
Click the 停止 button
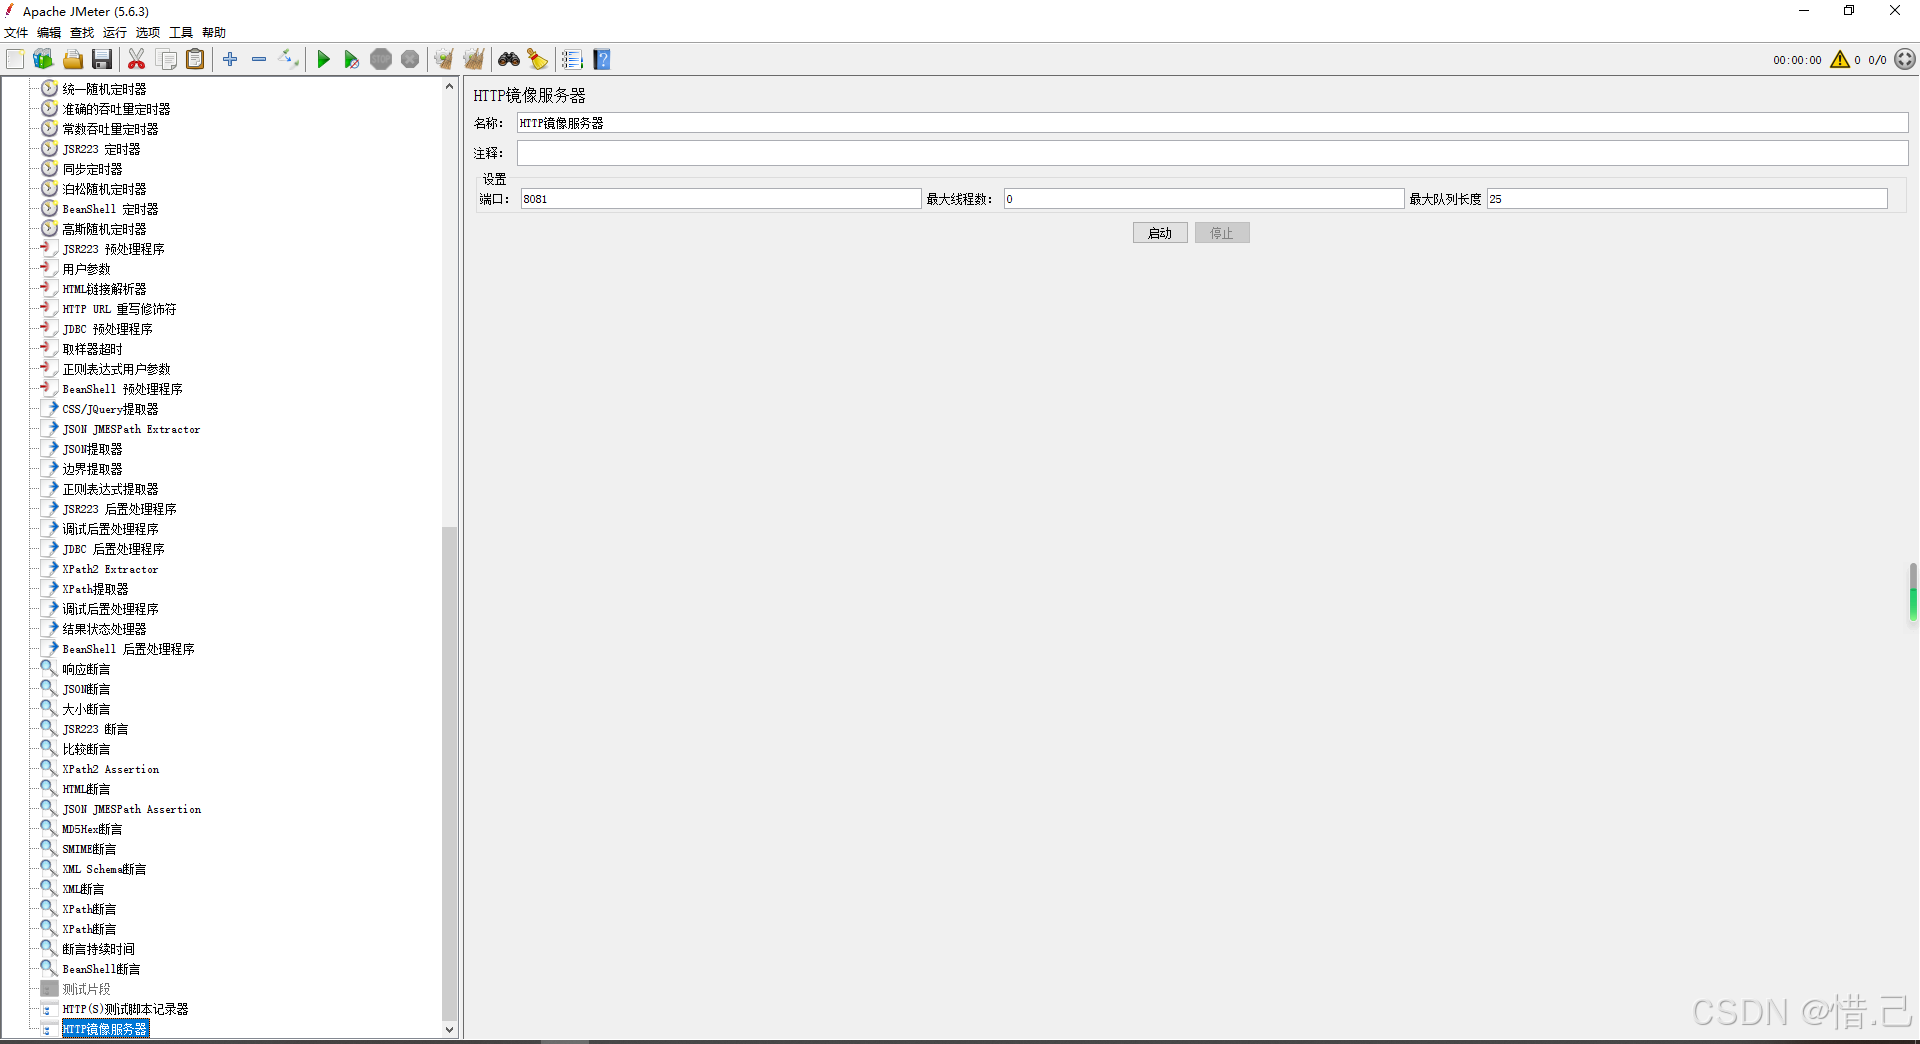[x=1222, y=233]
